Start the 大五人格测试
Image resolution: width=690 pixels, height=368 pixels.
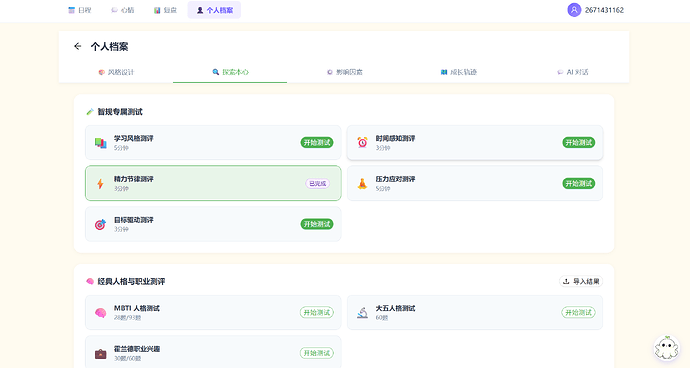(579, 313)
